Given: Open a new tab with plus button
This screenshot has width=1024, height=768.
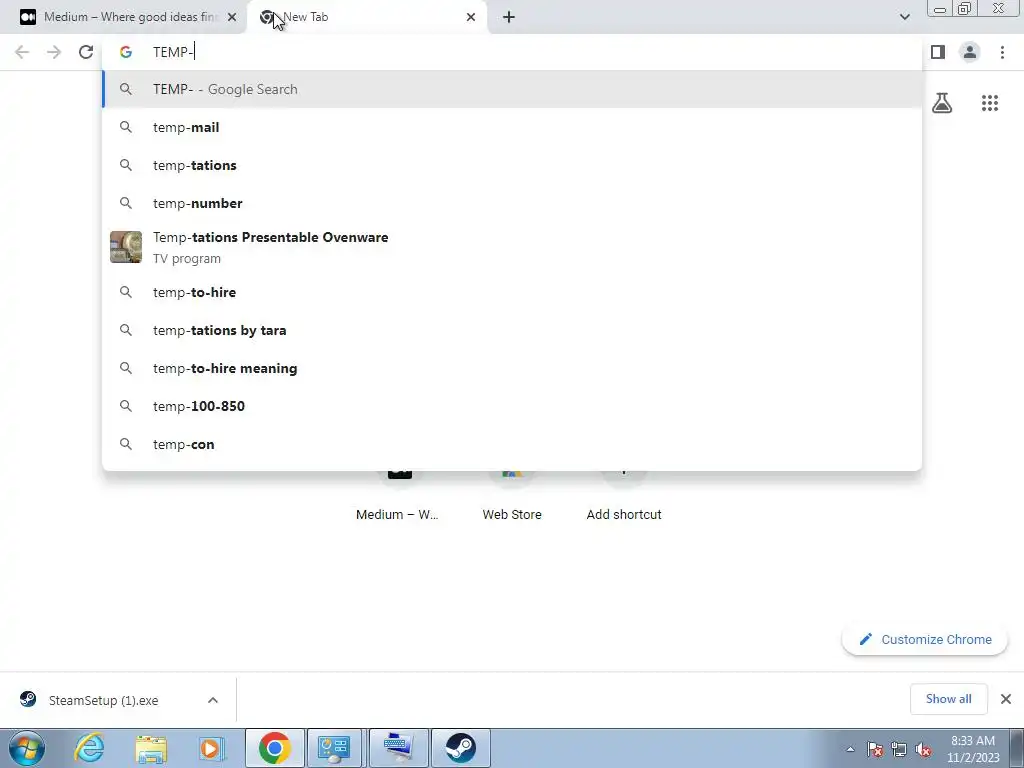Looking at the screenshot, I should [x=509, y=17].
